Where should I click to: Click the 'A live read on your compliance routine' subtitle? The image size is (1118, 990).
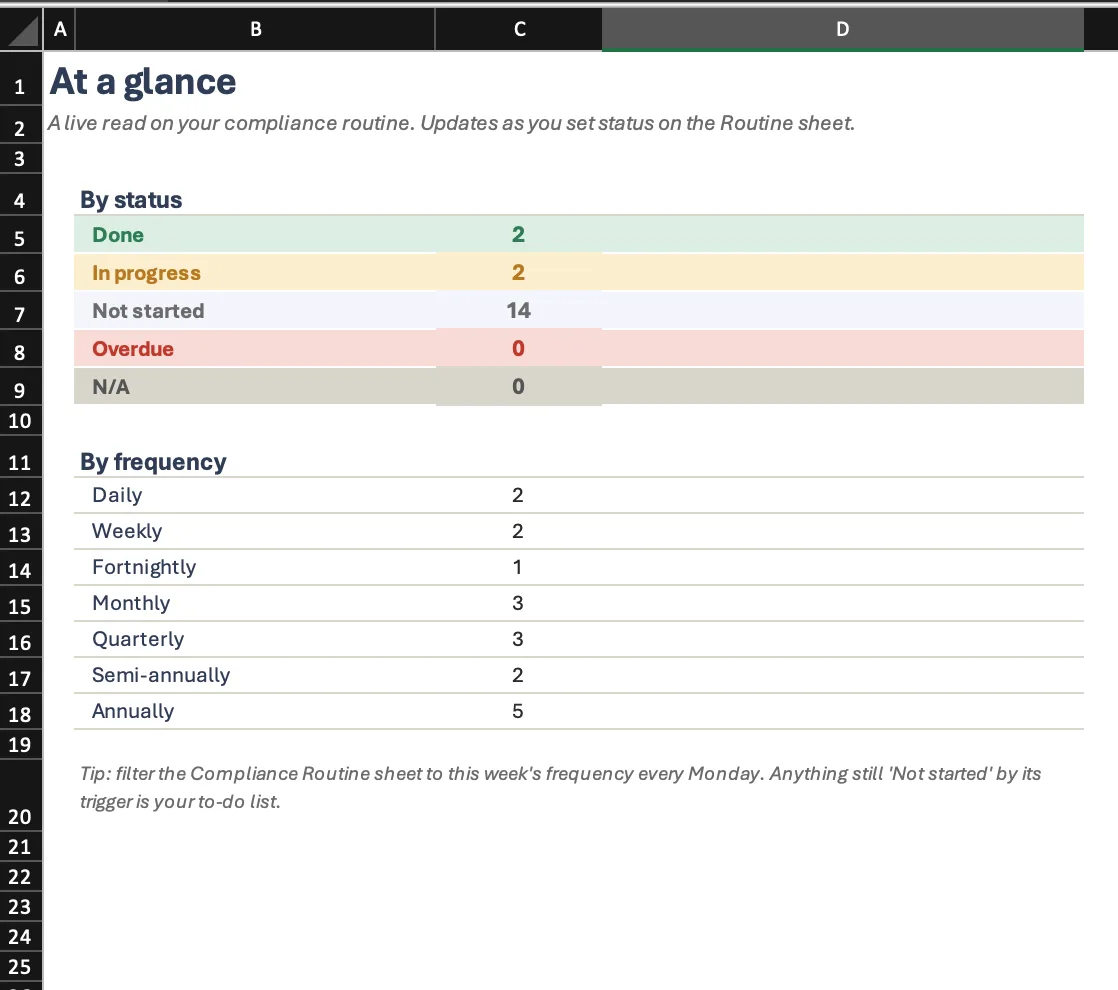(451, 123)
